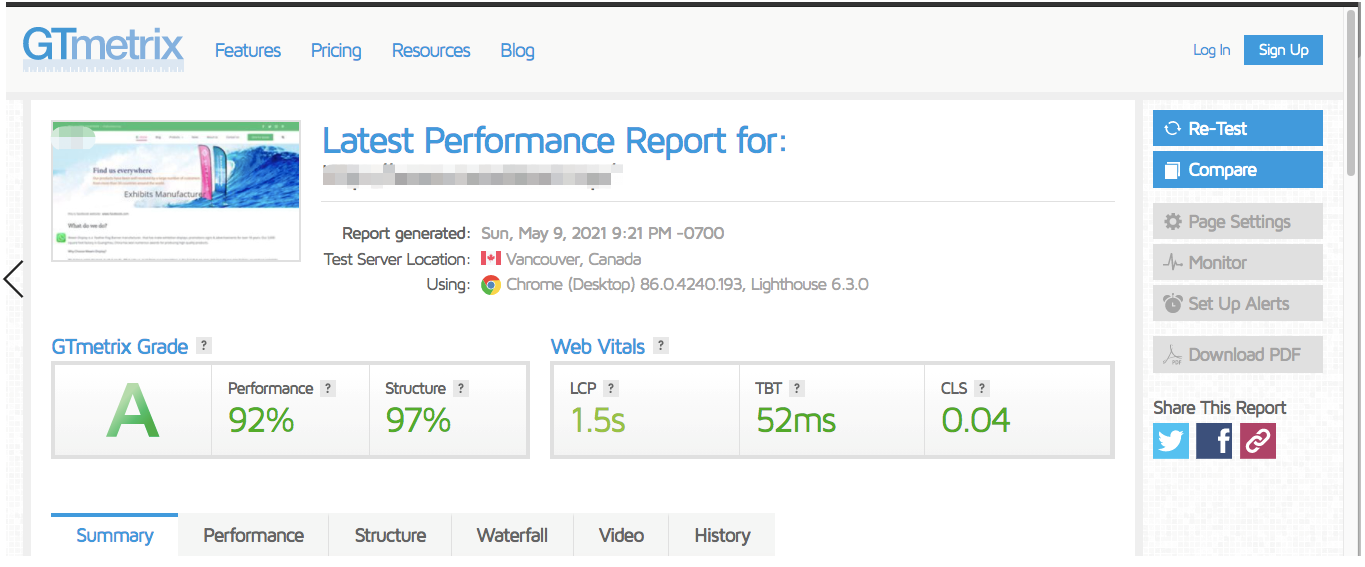The height and width of the screenshot is (567, 1365).
Task: Click Vancouver, Canada location text
Action: [573, 259]
